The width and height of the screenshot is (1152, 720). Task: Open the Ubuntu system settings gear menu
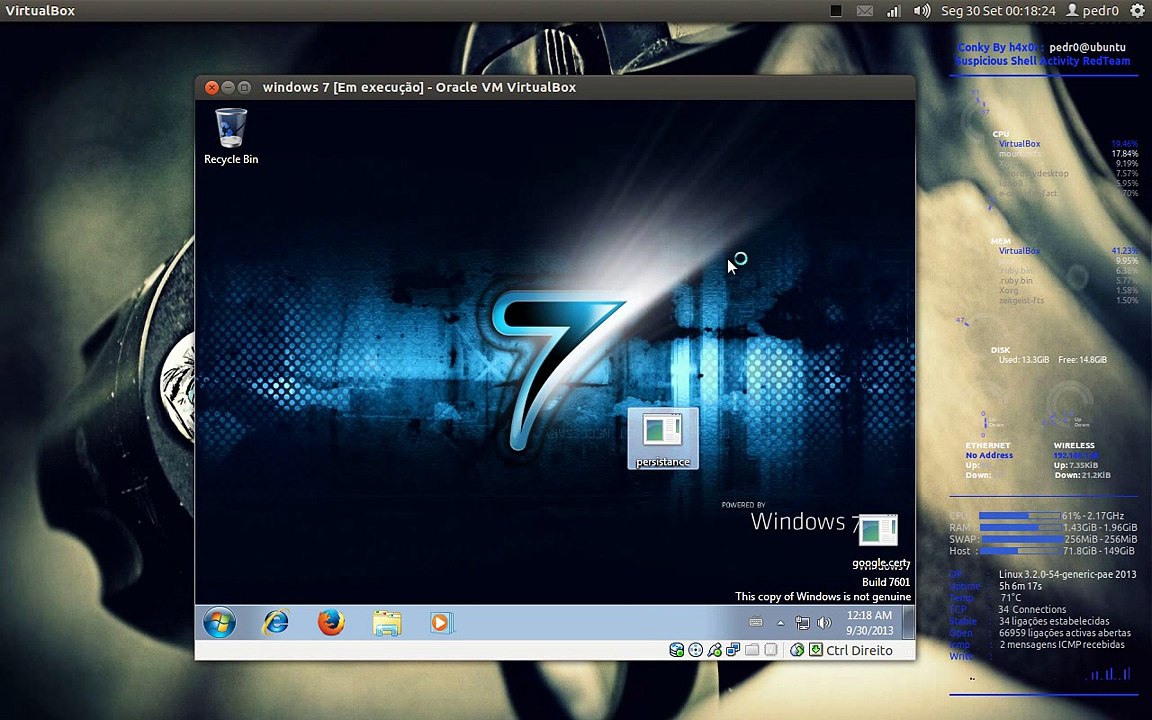[x=1137, y=10]
